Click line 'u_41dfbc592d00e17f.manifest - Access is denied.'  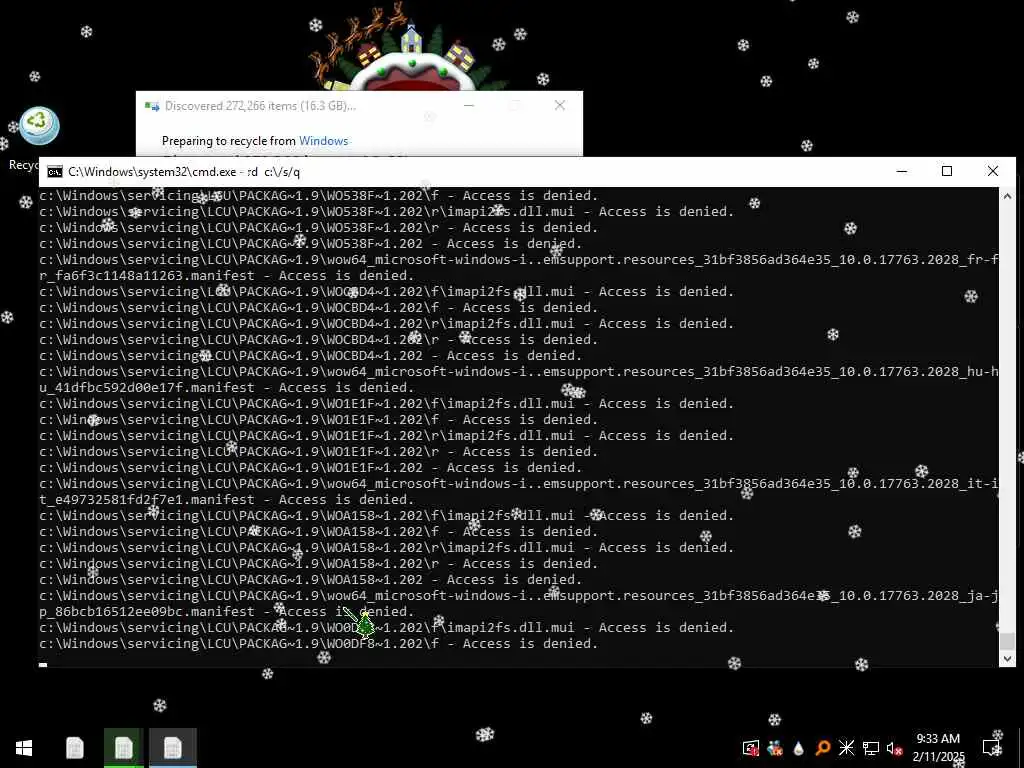[227, 387]
